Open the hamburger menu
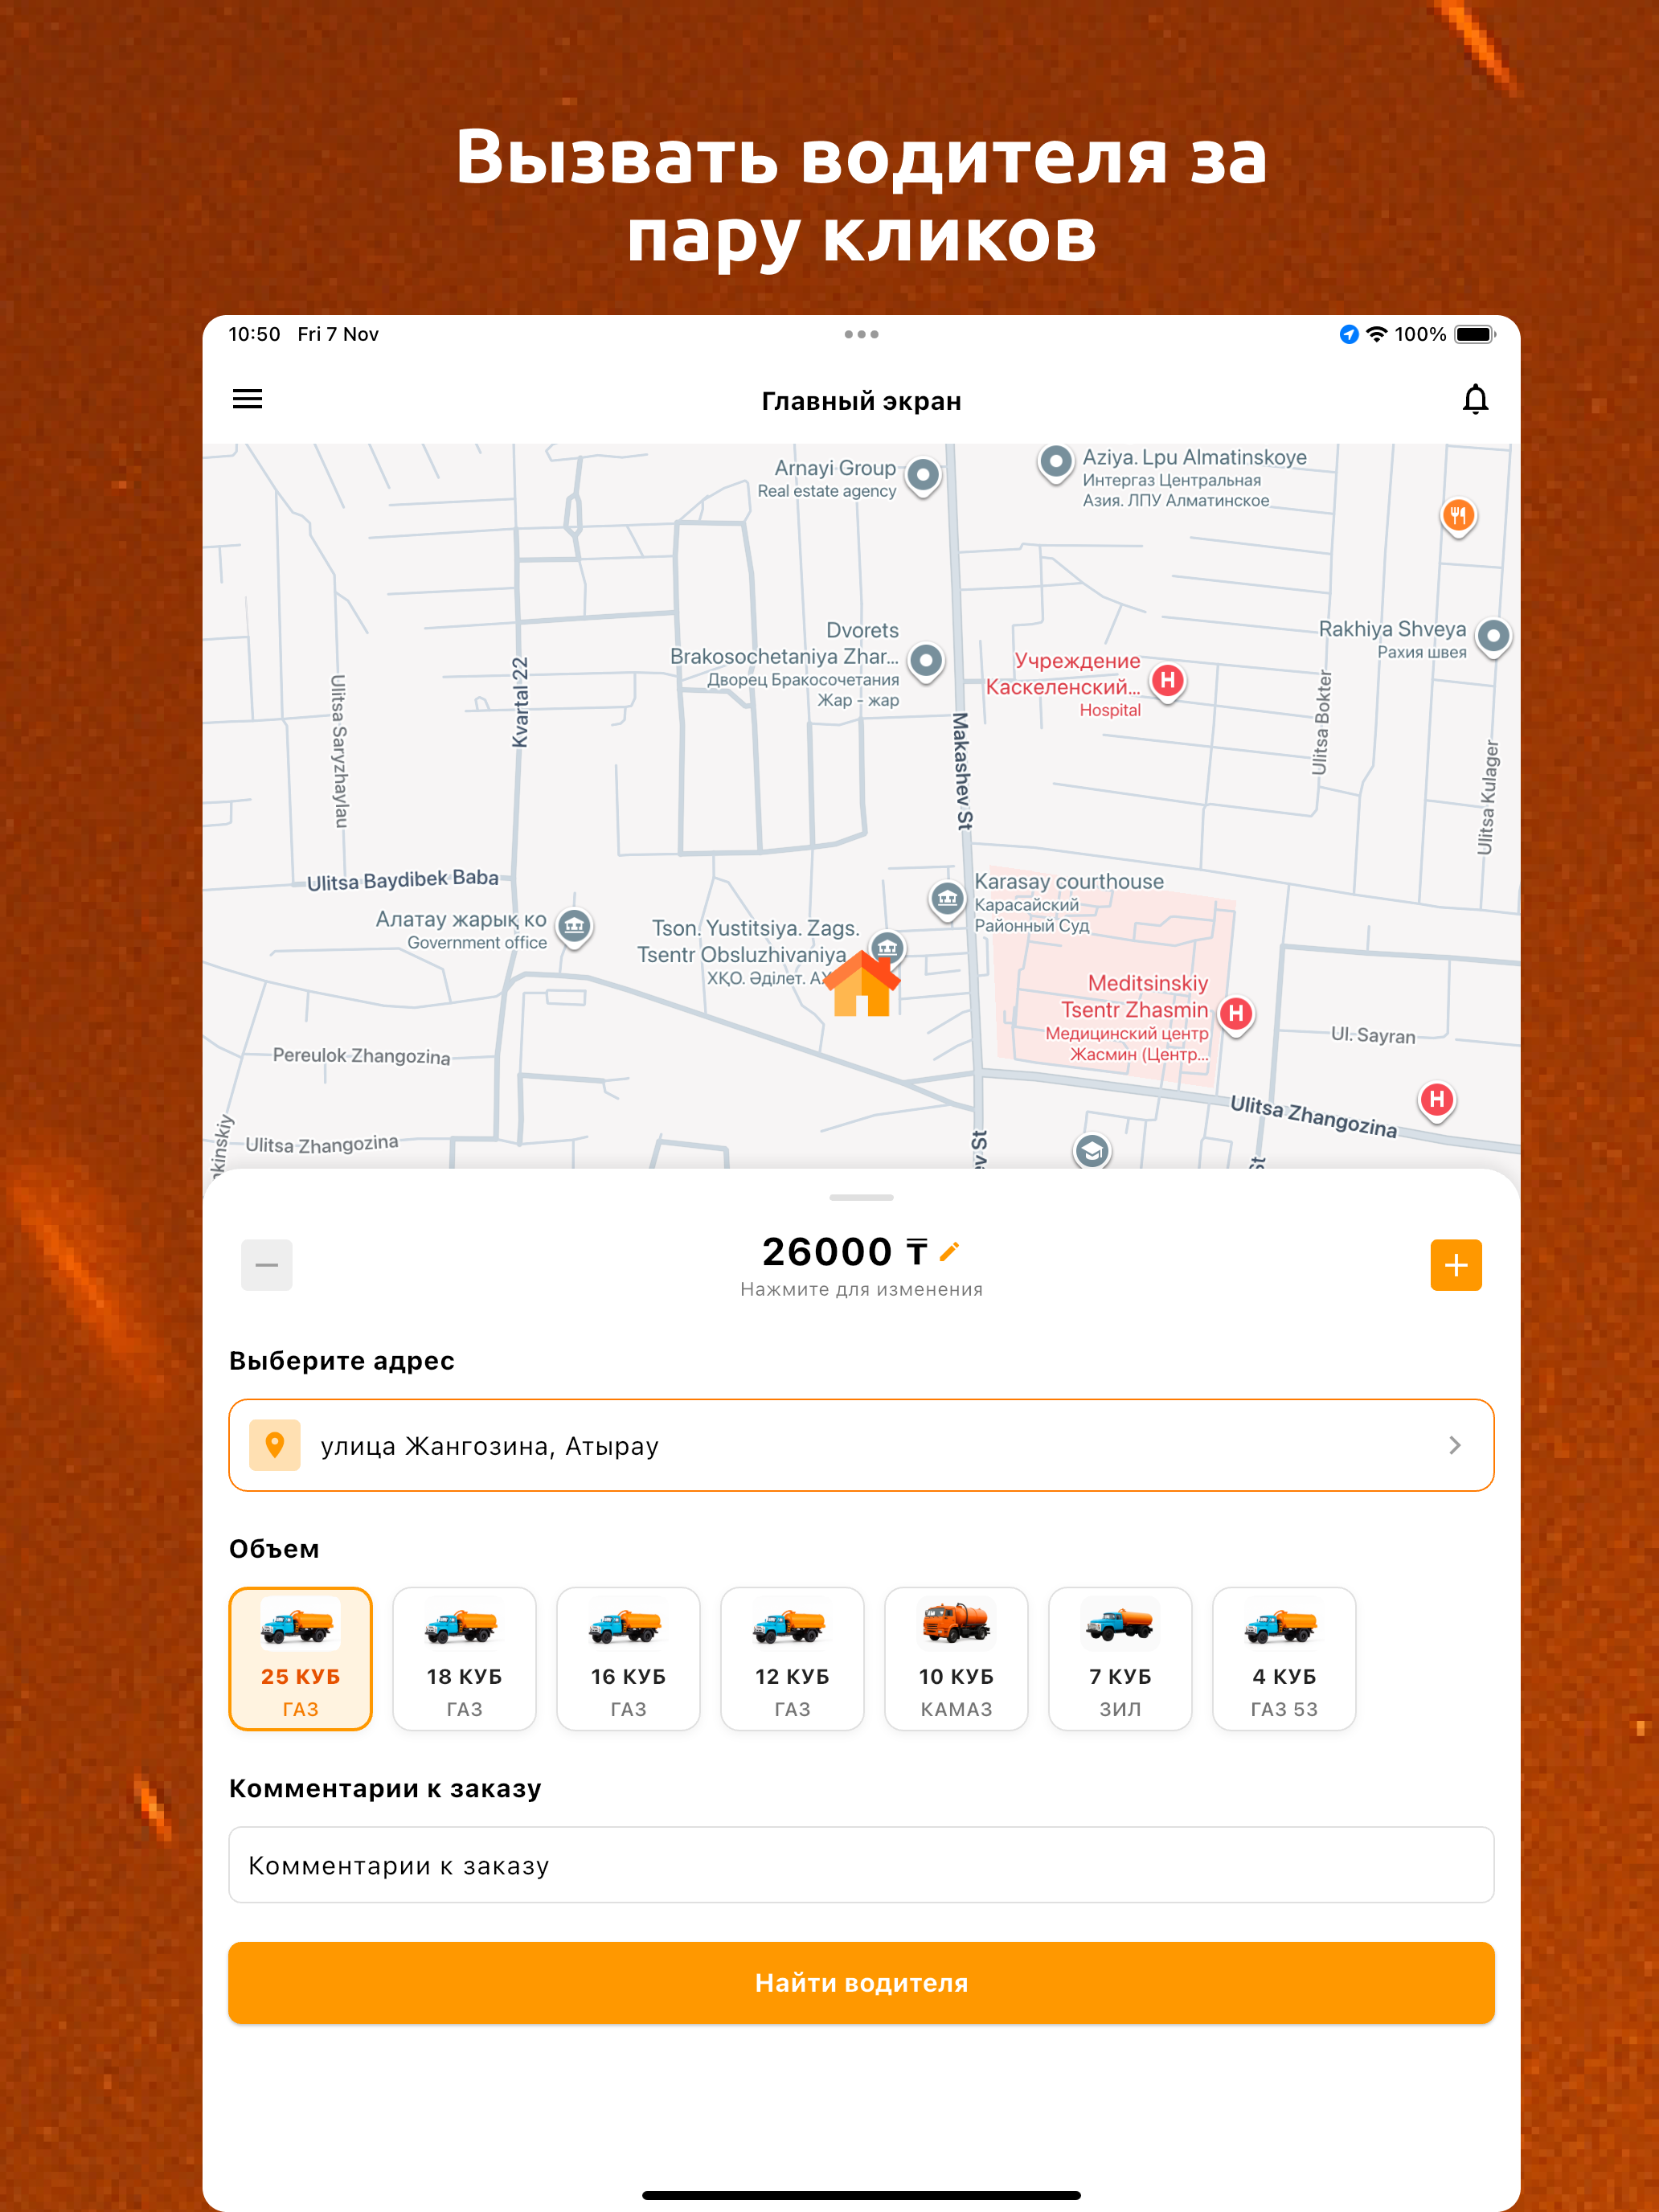This screenshot has height=2212, width=1659. 247,399
